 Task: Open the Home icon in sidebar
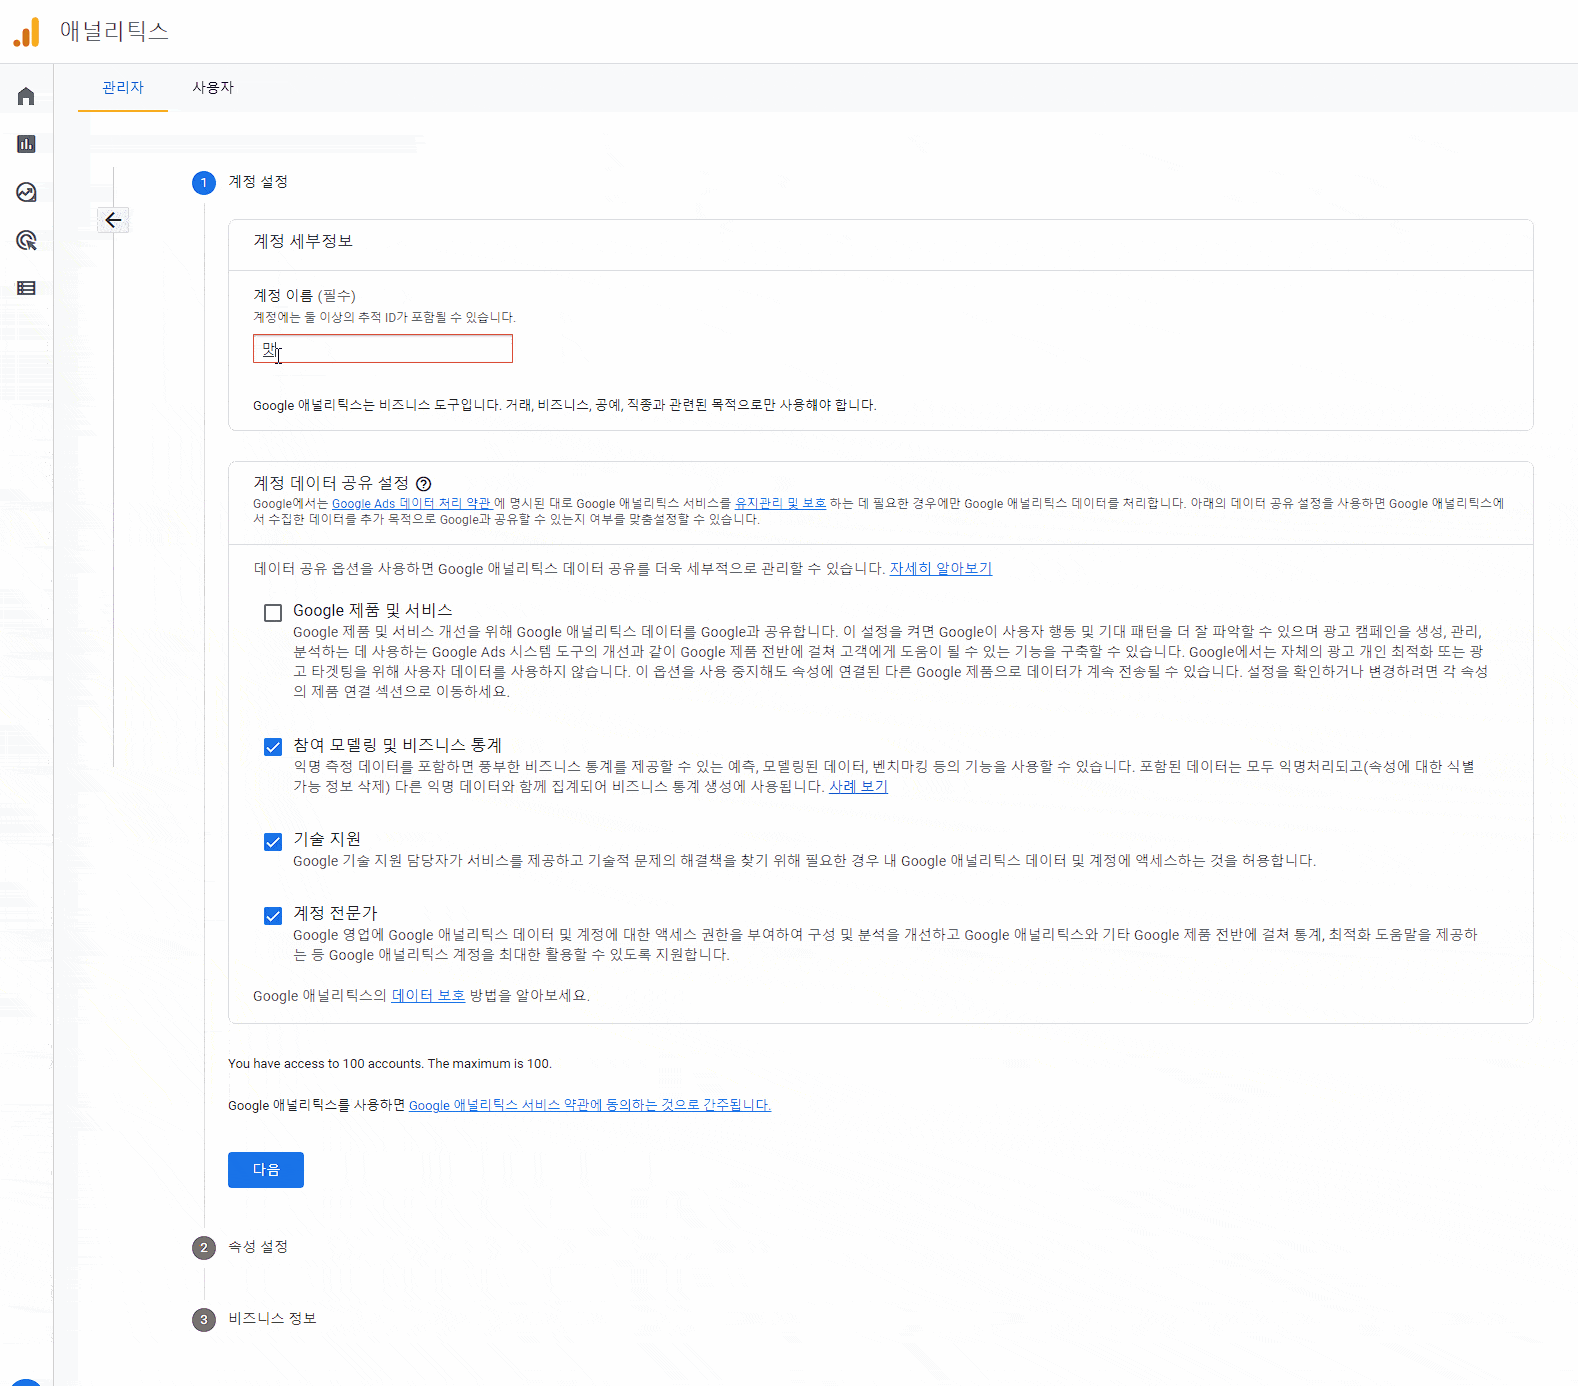(26, 96)
